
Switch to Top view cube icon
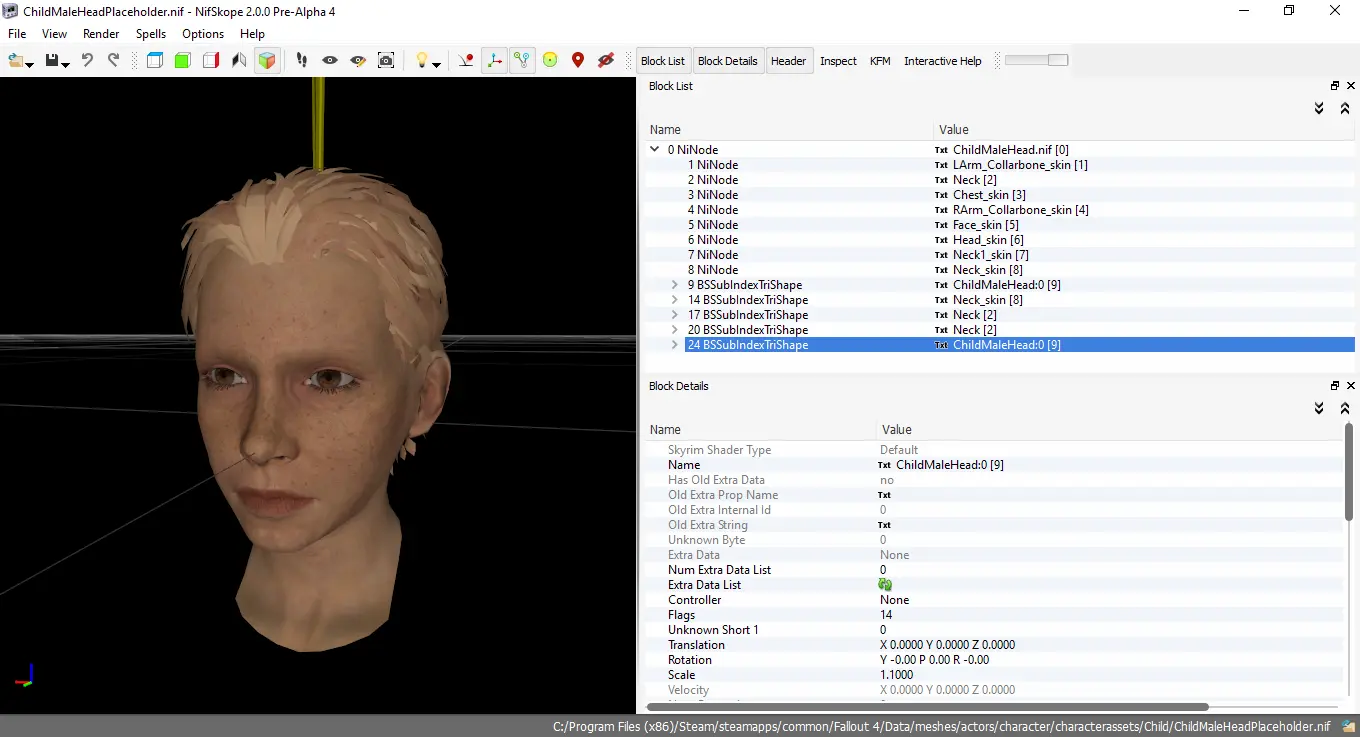coord(154,61)
